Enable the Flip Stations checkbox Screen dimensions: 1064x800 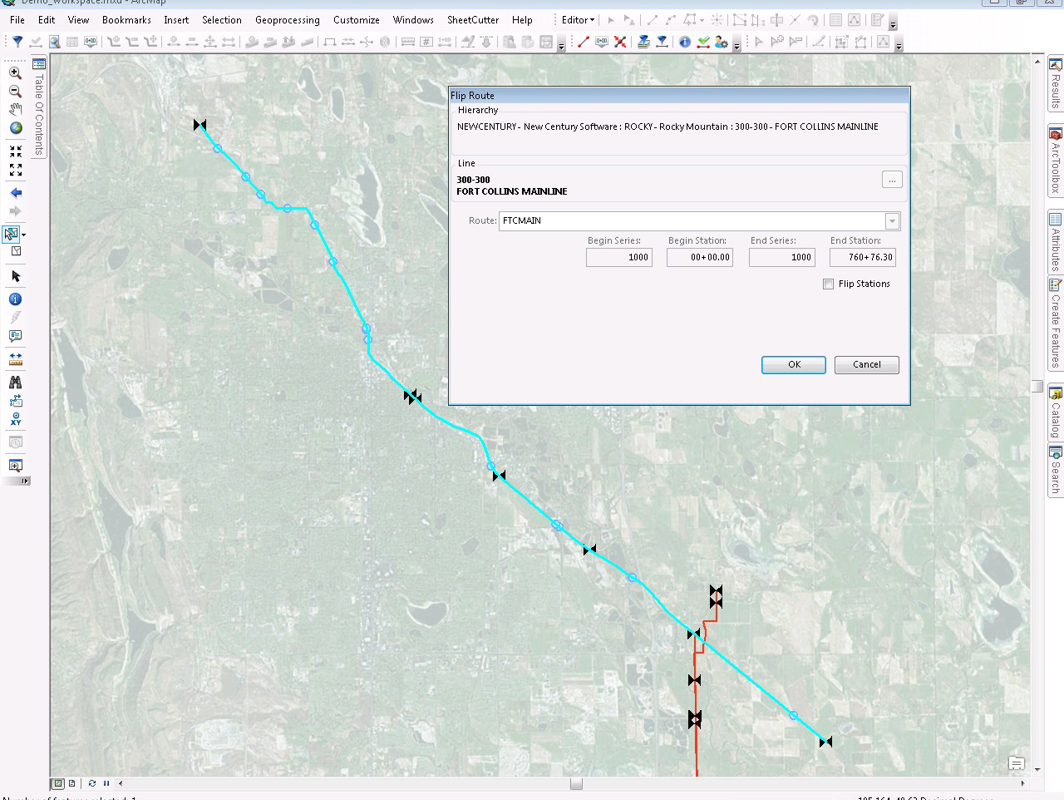[828, 284]
